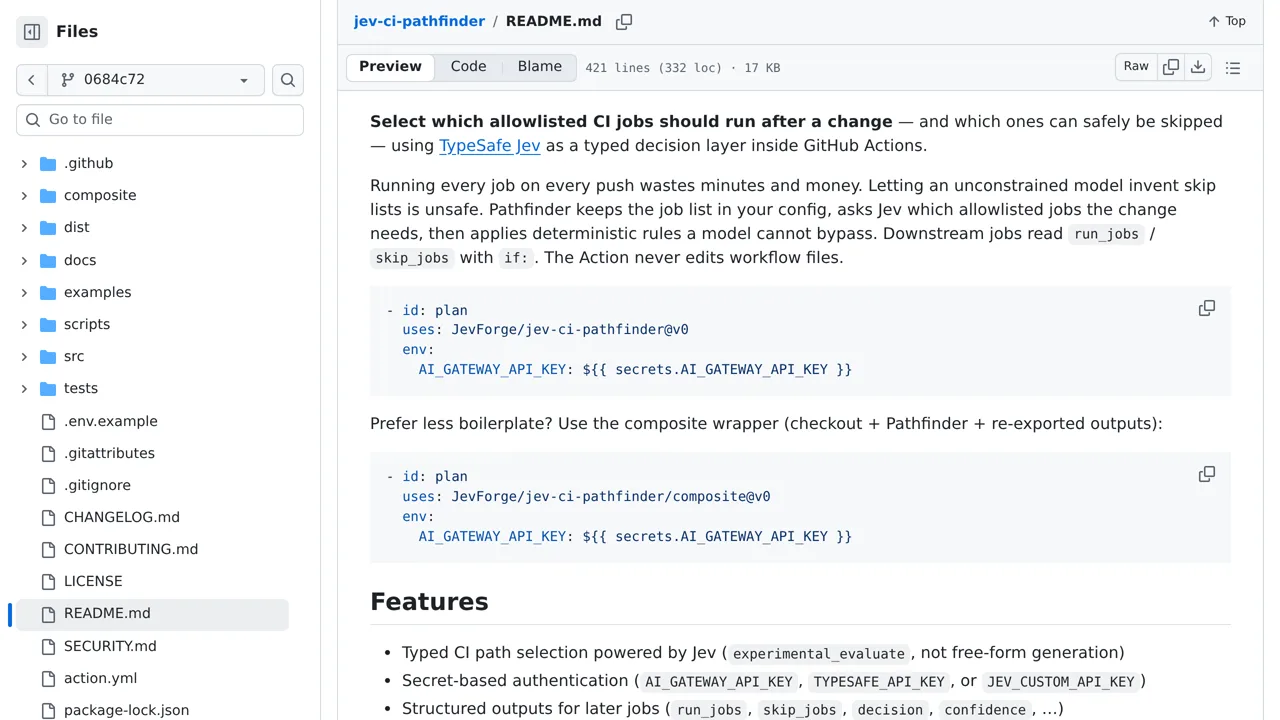Switch to the Blame tab

[x=540, y=67]
